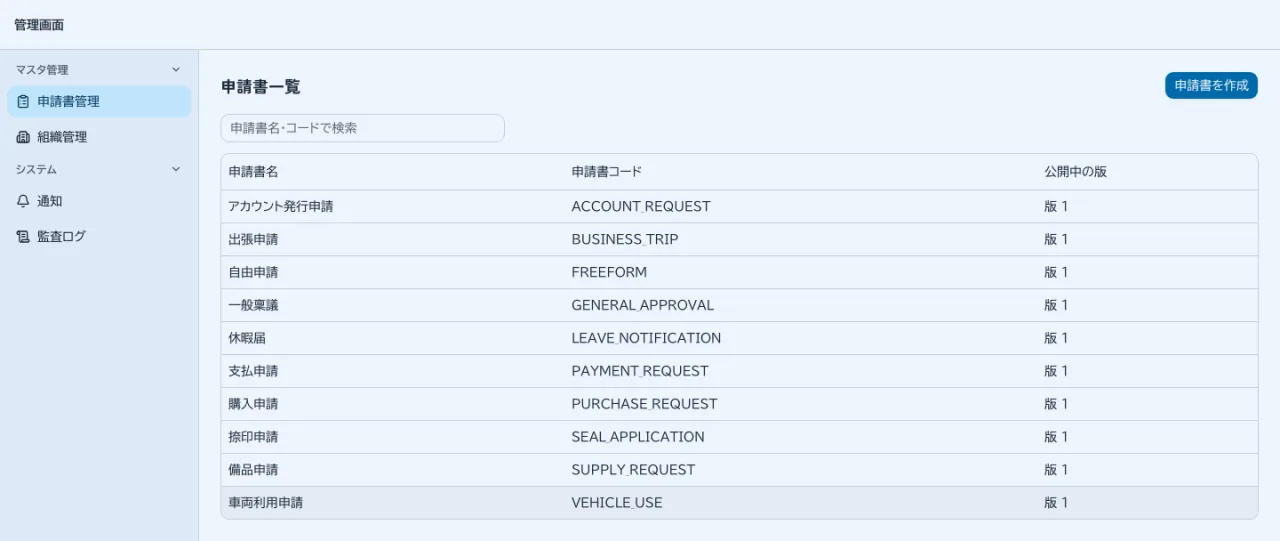Click the VEHICLE_USE code cell
This screenshot has width=1280, height=541.
click(x=617, y=503)
